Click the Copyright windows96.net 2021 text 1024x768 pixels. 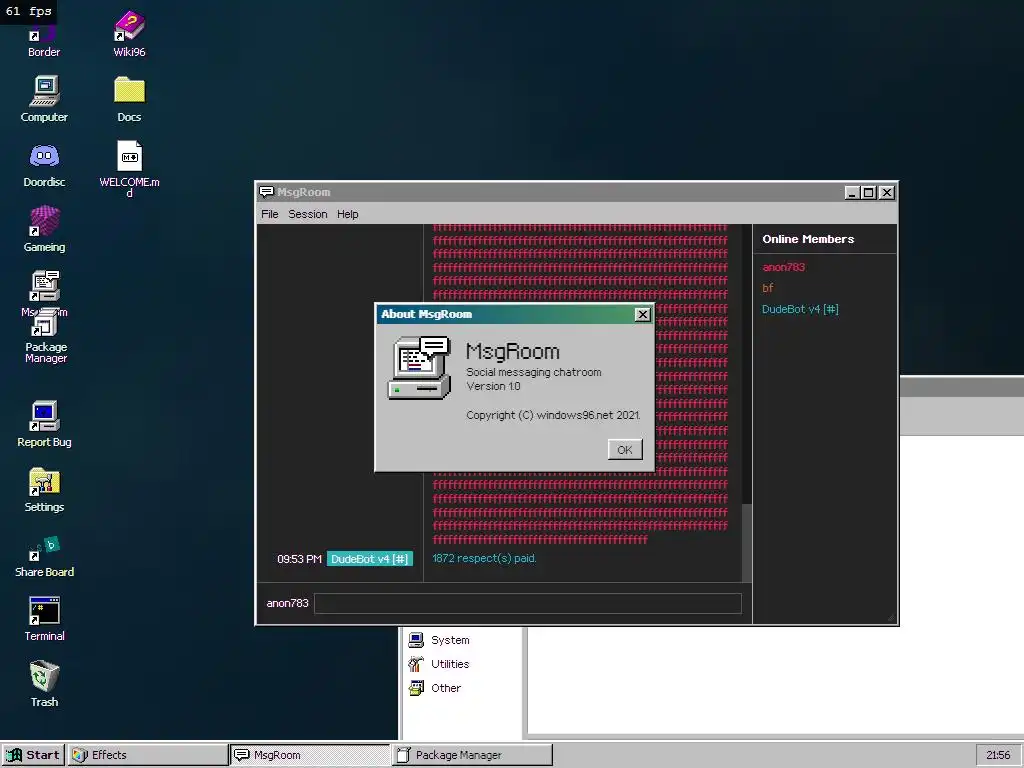[x=553, y=415]
